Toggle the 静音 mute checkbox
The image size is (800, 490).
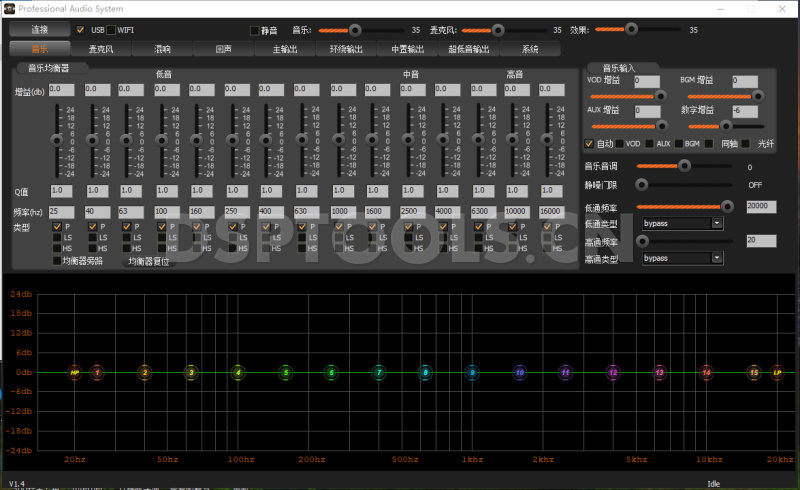click(254, 30)
